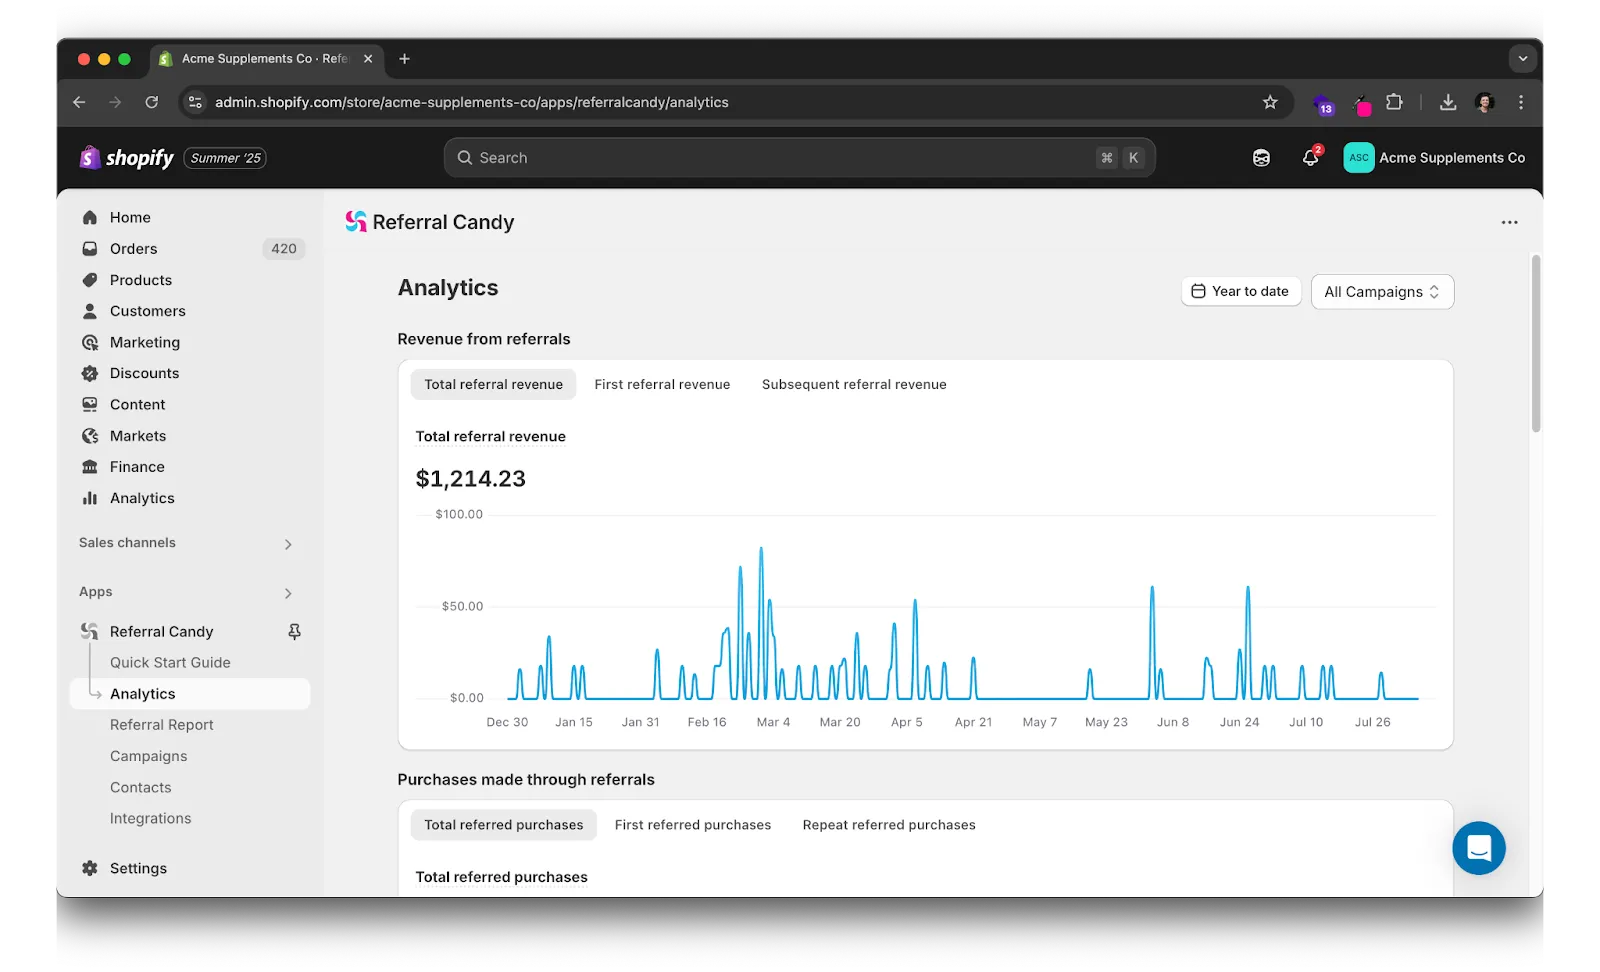Open Shopify Analytics from the sidebar icon
1600x972 pixels.
point(90,498)
